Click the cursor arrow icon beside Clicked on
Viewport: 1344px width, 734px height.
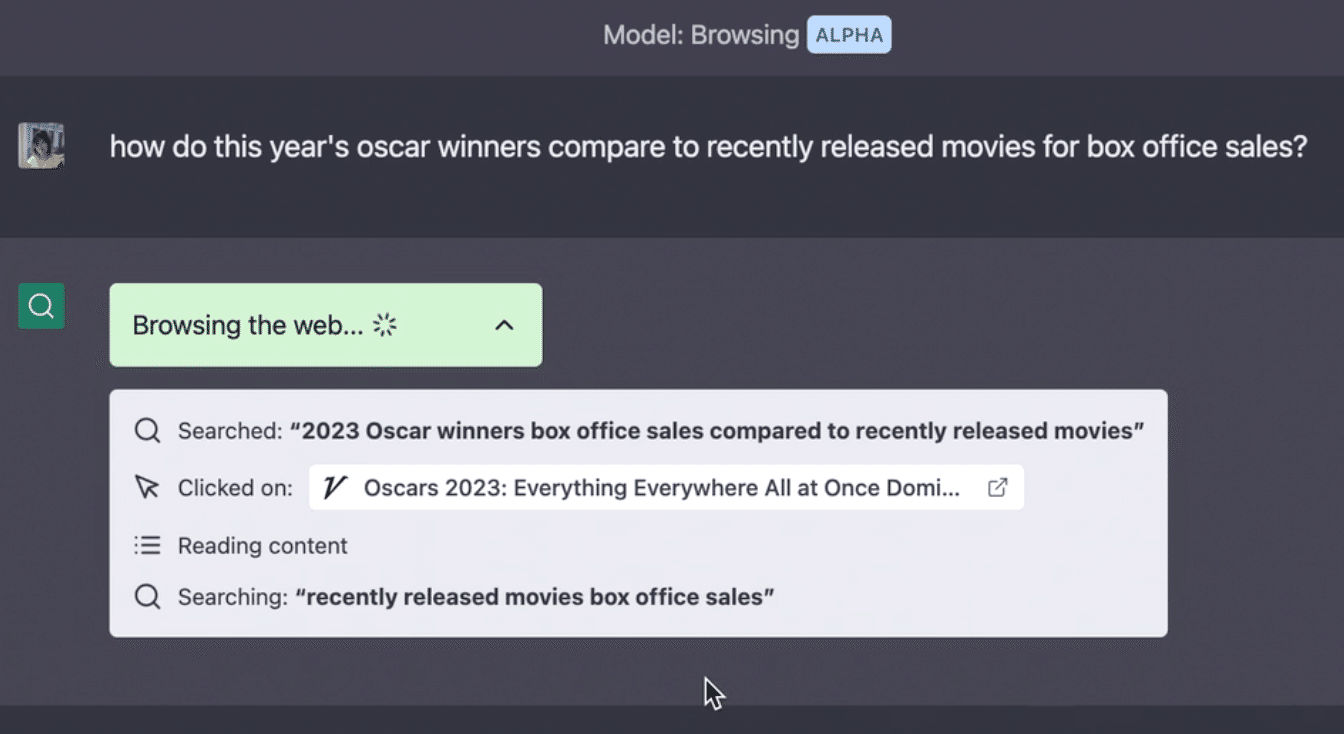pos(147,488)
